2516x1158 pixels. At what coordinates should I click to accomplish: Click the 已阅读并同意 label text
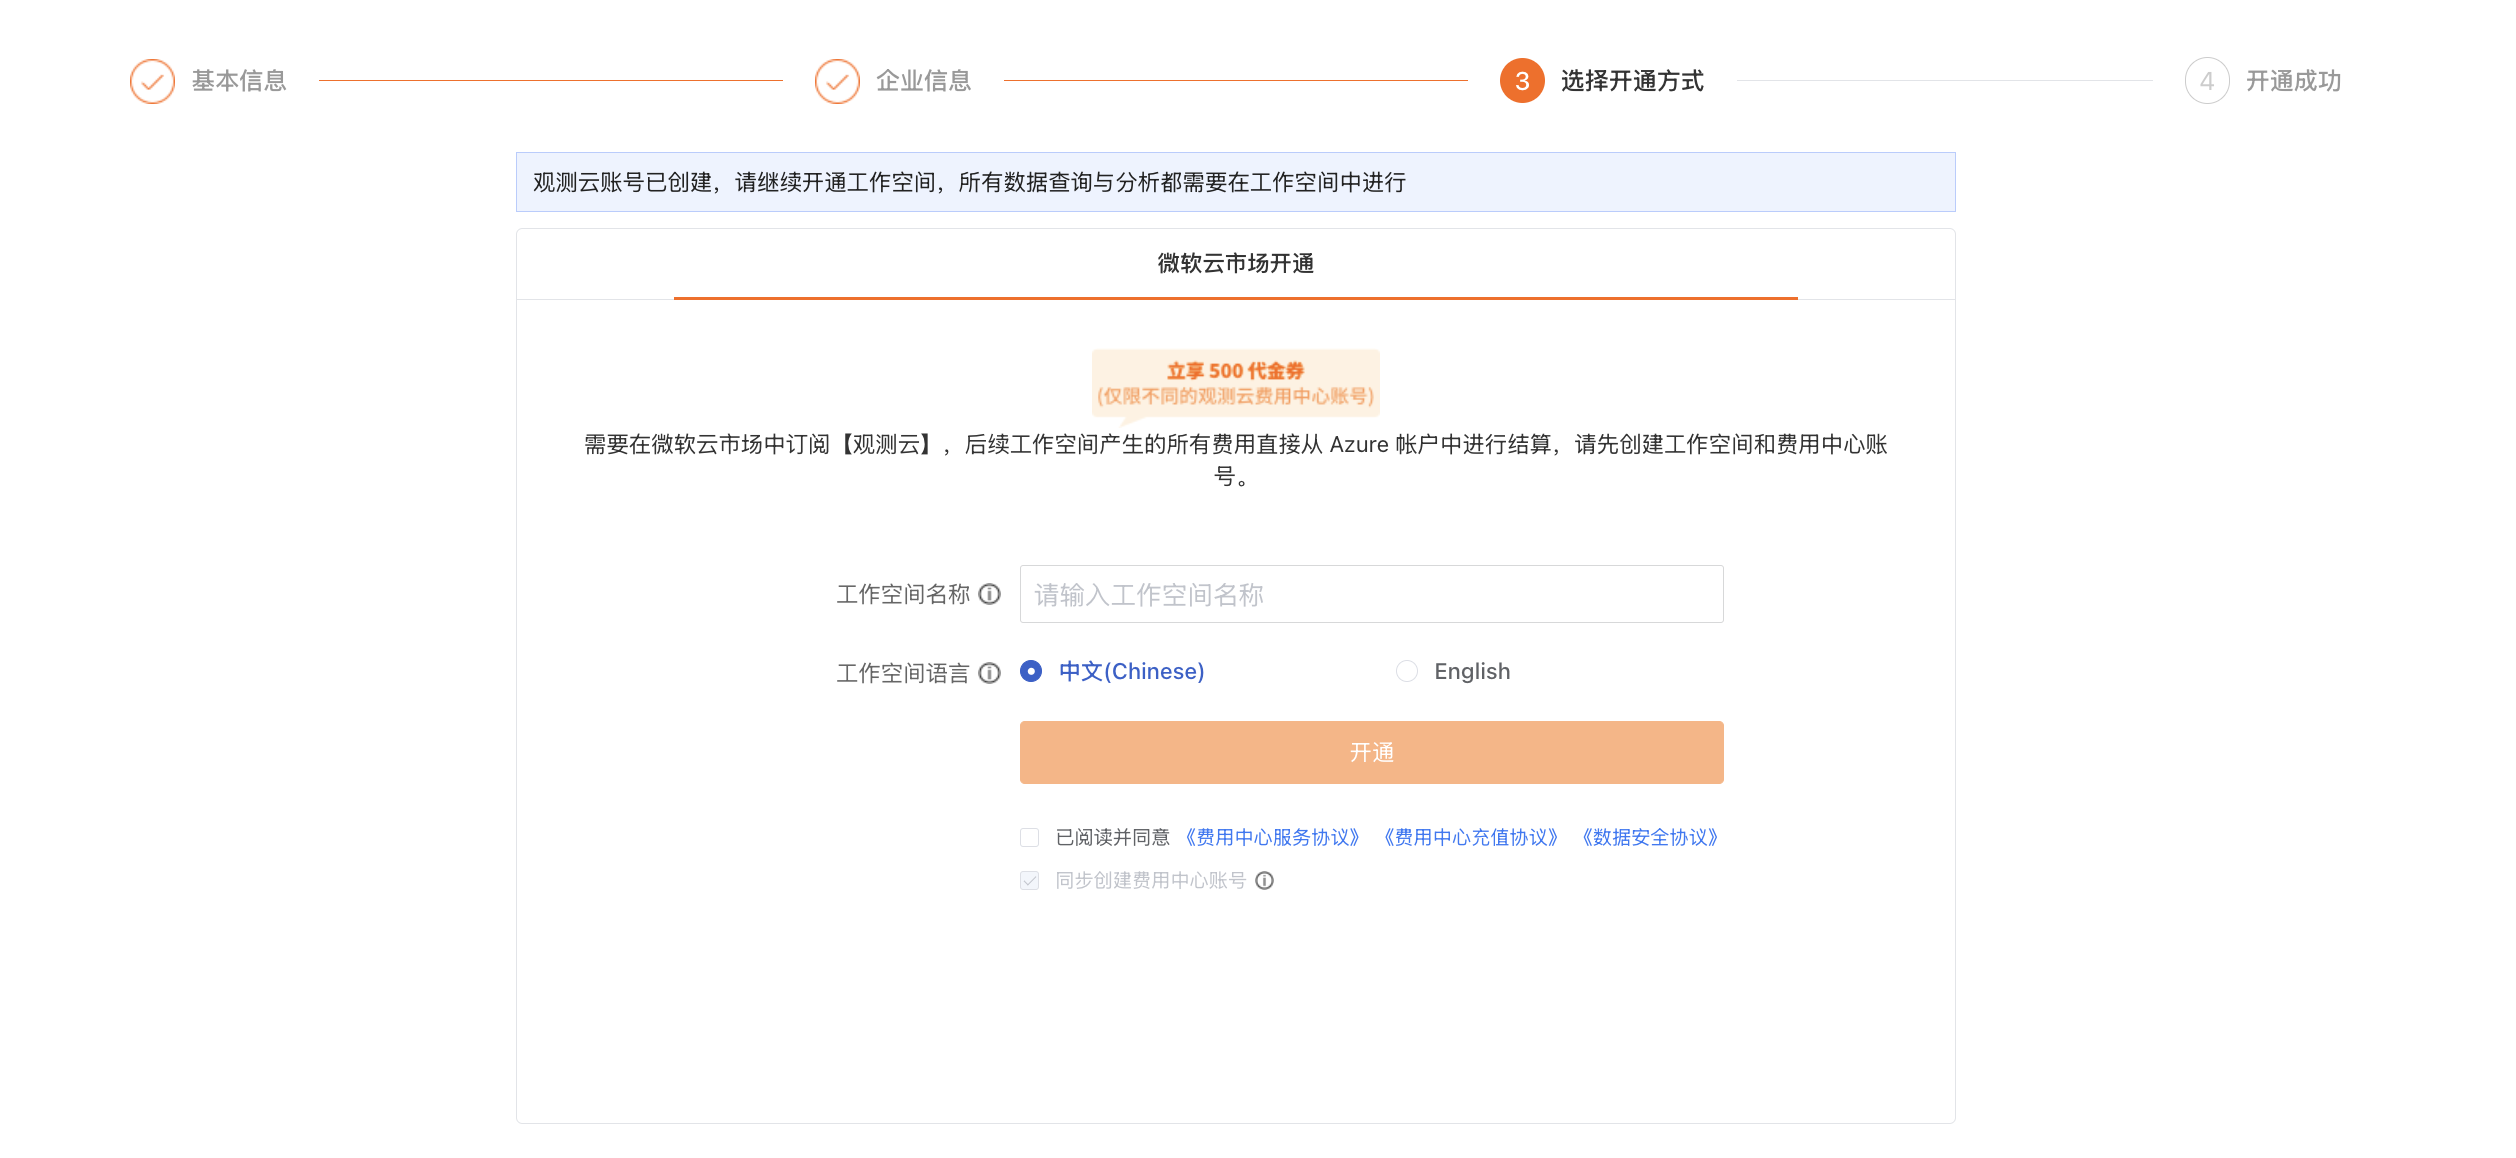[x=1113, y=837]
